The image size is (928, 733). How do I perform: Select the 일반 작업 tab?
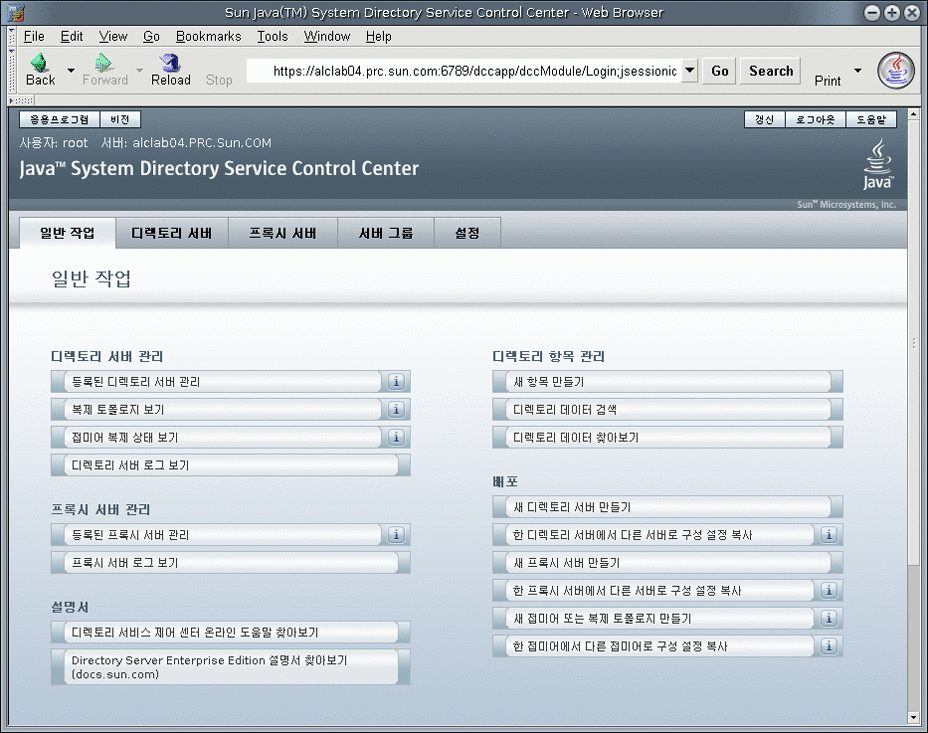point(67,233)
